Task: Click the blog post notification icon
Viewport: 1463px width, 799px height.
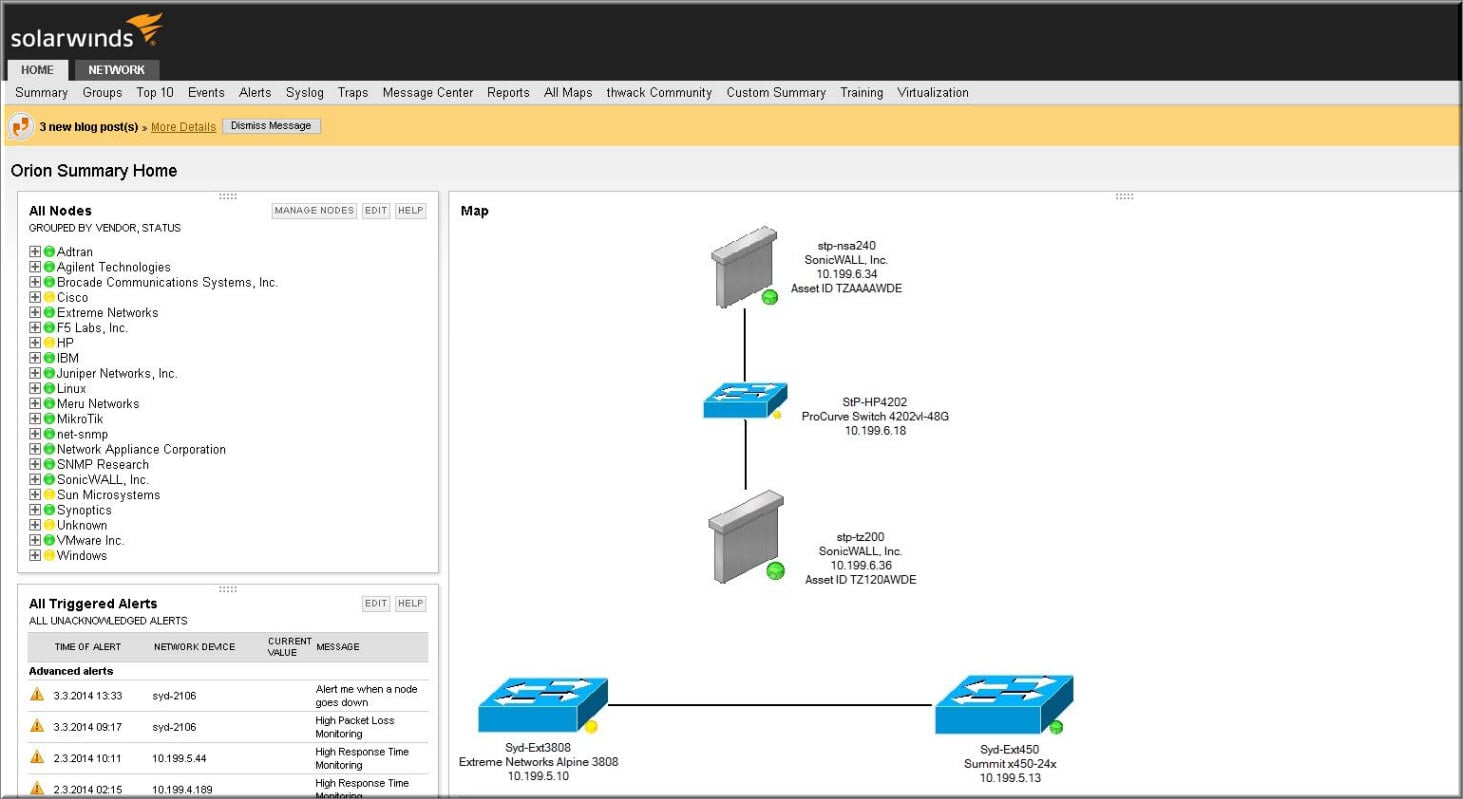Action: 21,127
